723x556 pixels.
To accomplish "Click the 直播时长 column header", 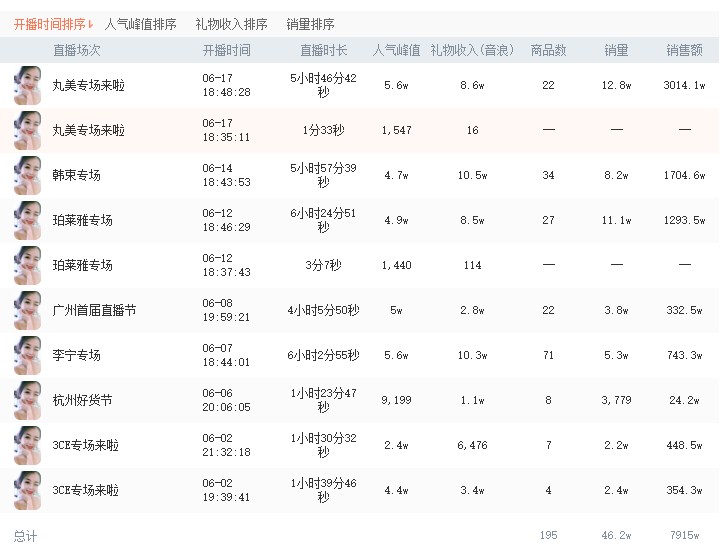I will [323, 50].
